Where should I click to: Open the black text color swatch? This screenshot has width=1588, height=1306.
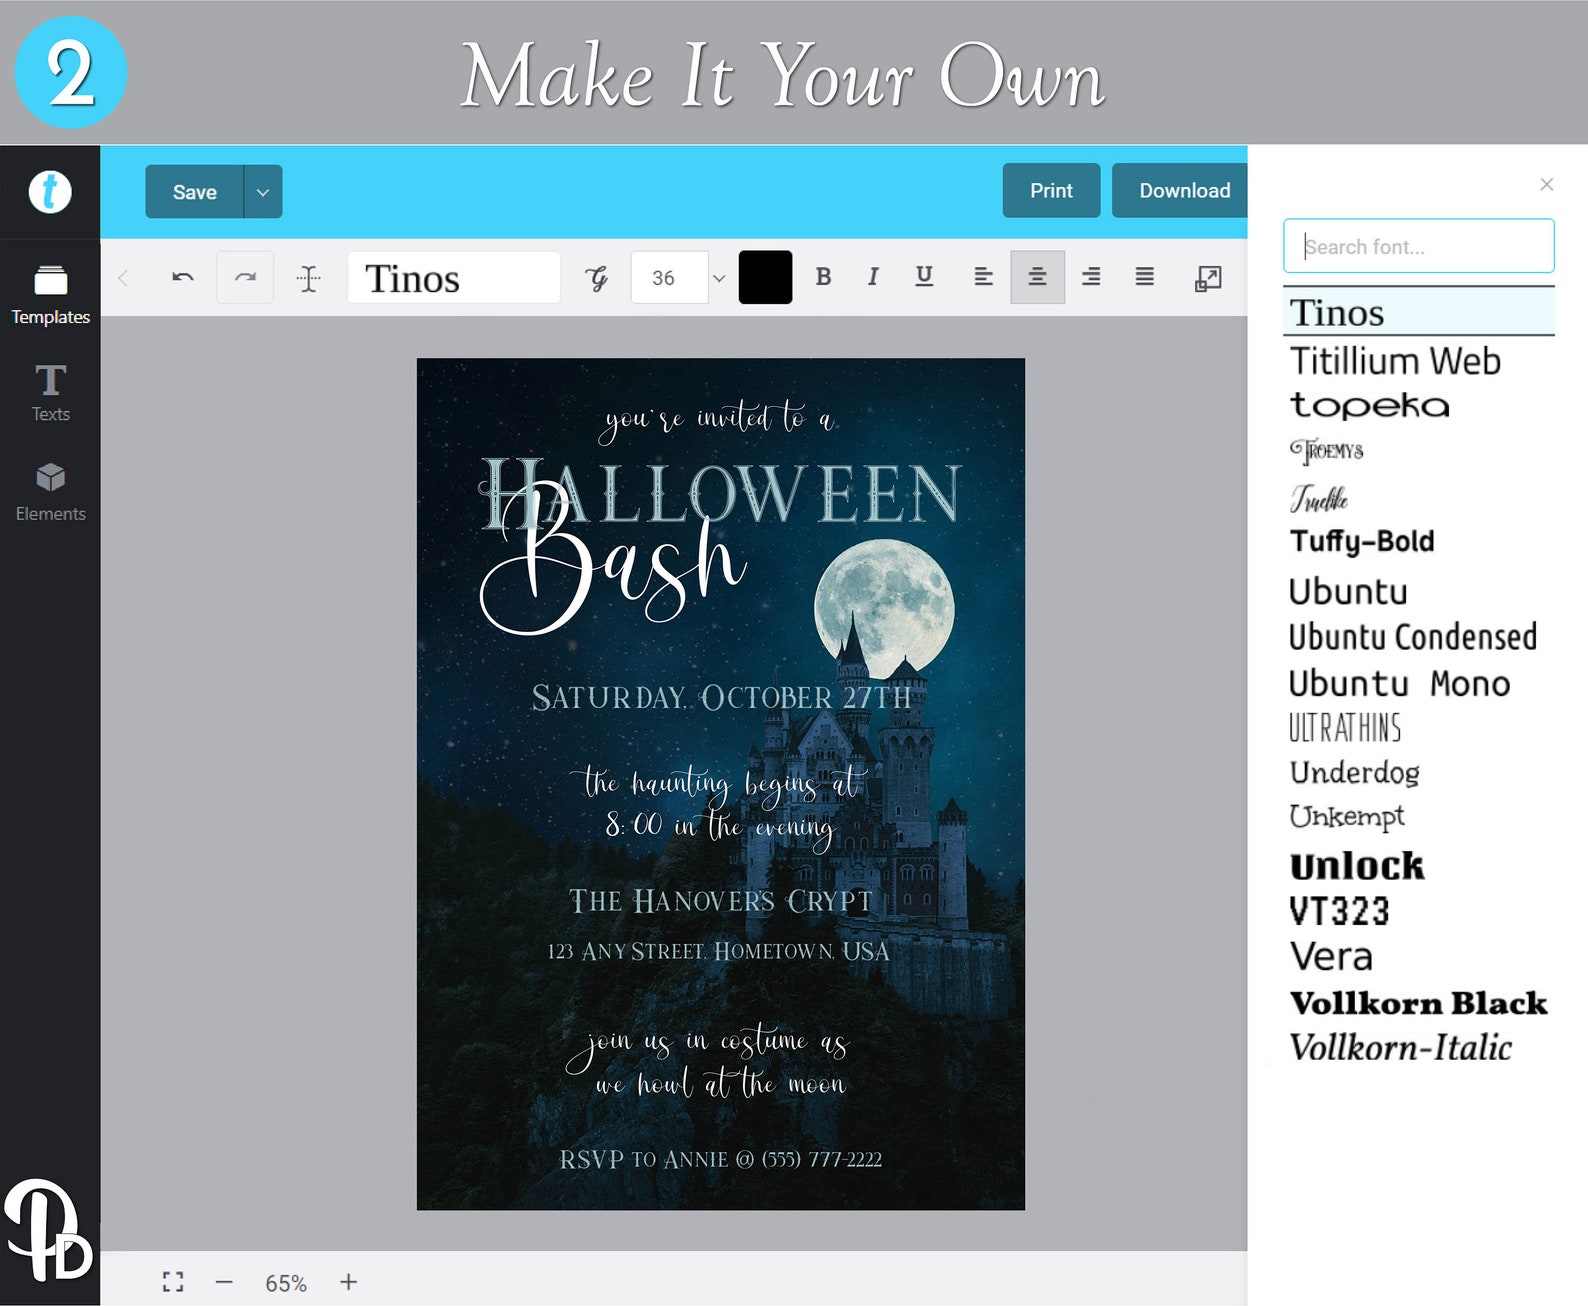pos(765,277)
